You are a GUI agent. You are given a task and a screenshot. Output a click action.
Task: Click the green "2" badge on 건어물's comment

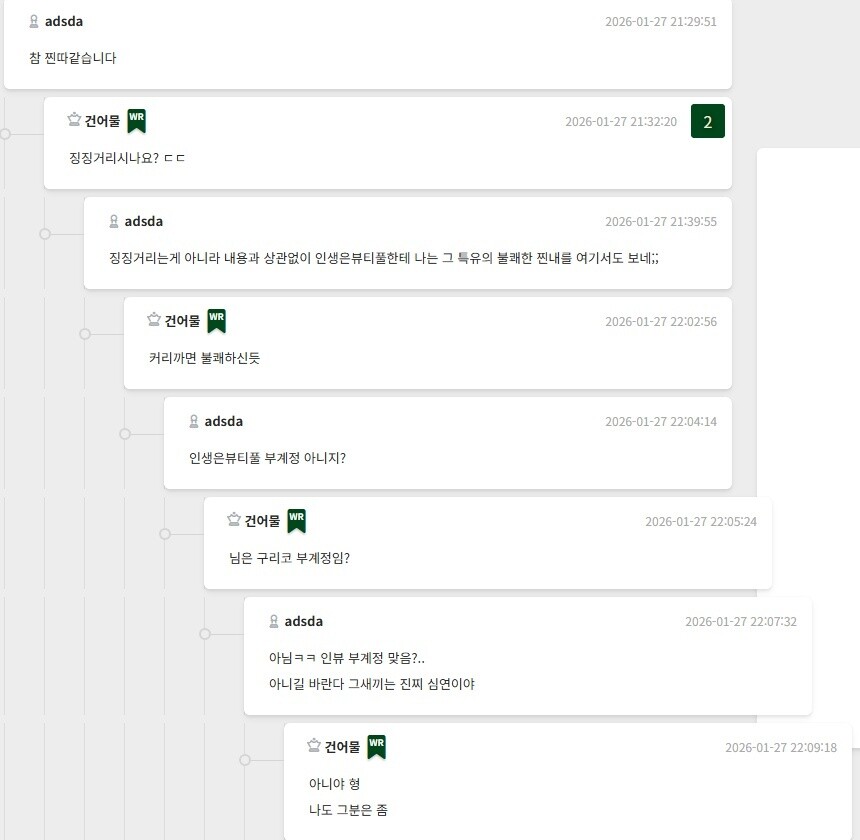pos(708,122)
